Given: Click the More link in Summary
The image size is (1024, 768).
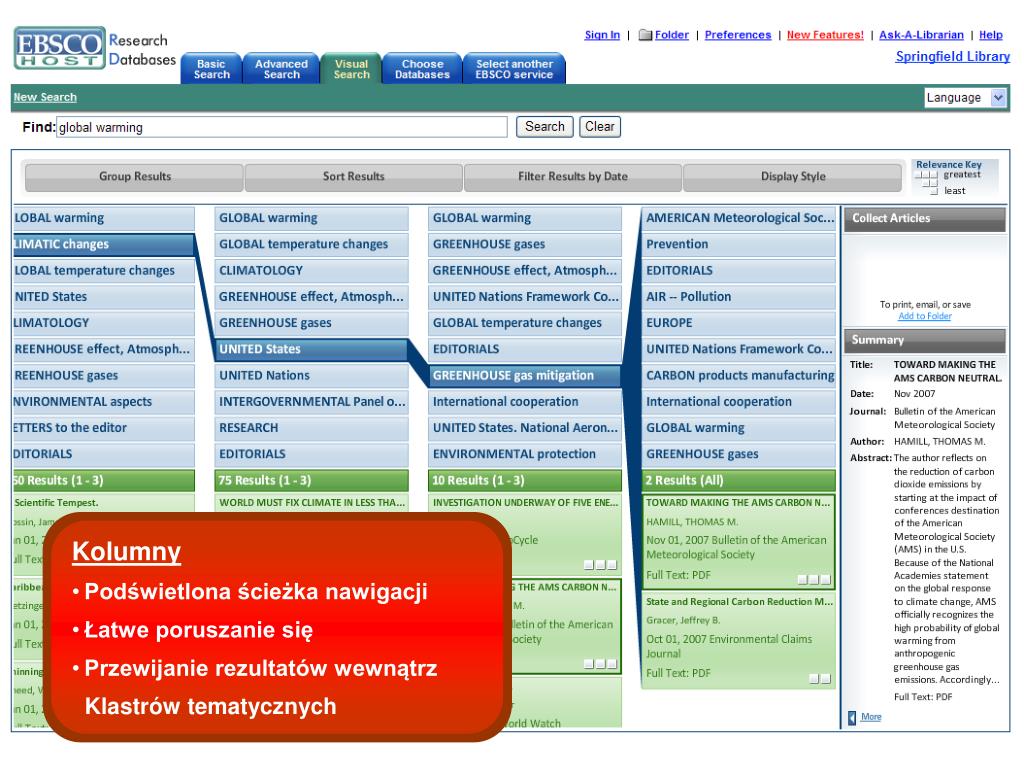Looking at the screenshot, I should click(871, 717).
